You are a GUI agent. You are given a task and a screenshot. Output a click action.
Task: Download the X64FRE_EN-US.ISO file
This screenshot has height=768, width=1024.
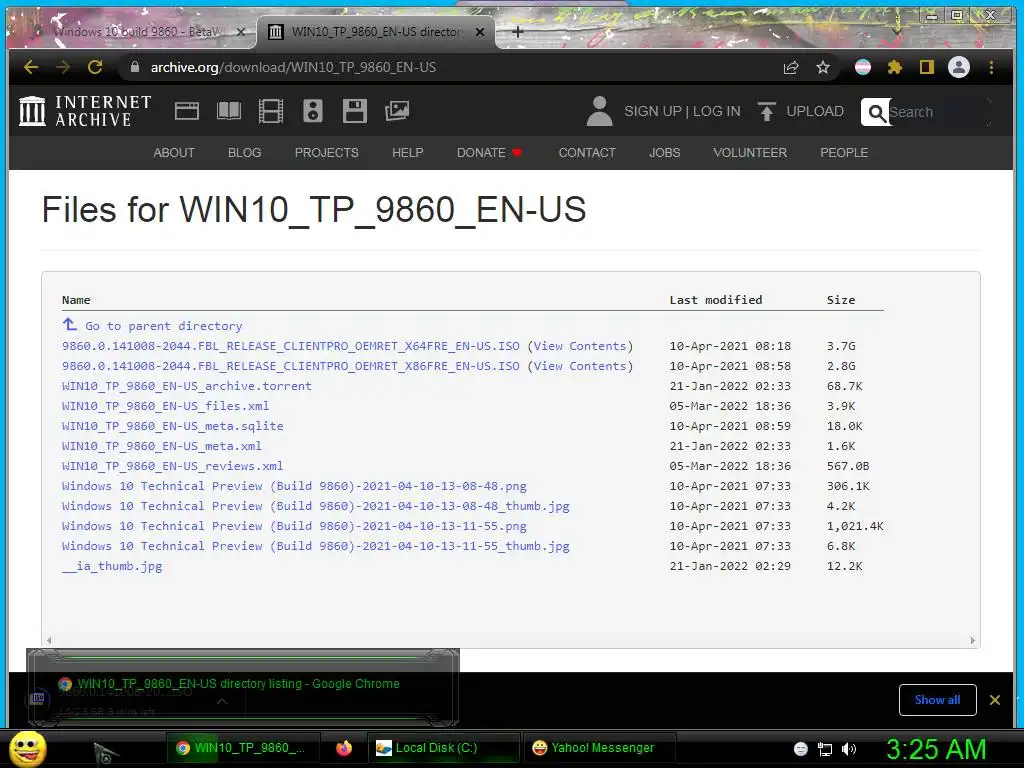291,346
